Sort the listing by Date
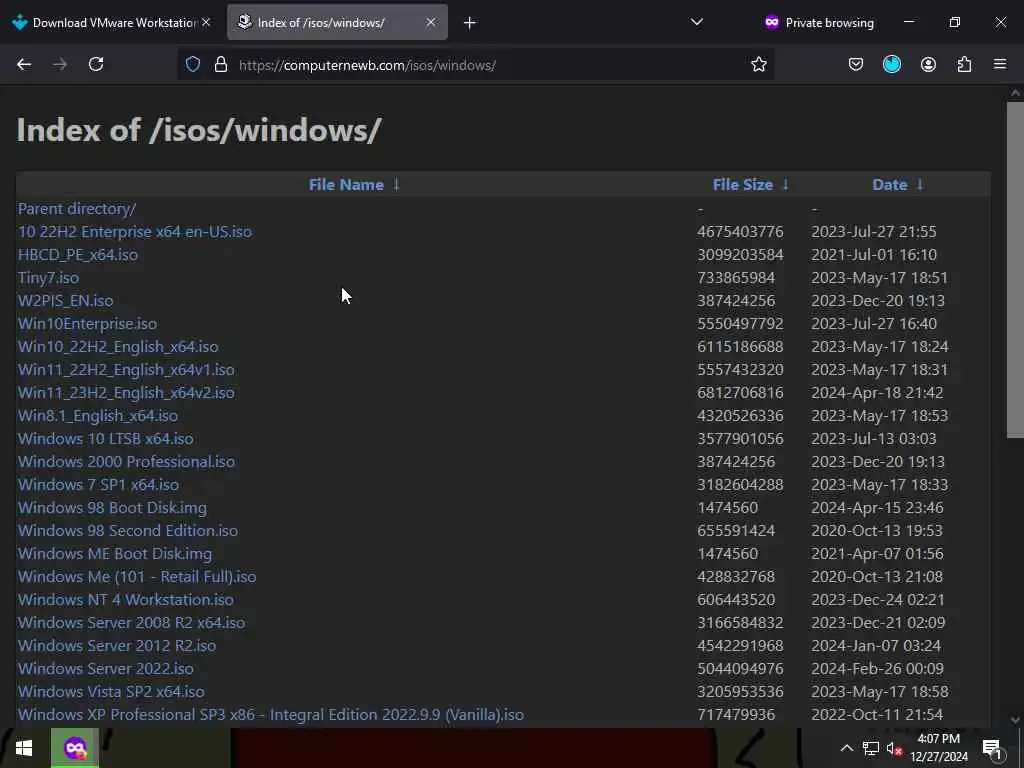The width and height of the screenshot is (1024, 768). (889, 185)
